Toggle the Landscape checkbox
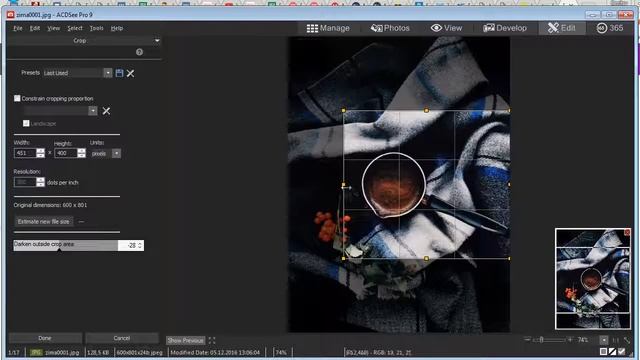Viewport: 640px width, 360px height. pos(26,123)
